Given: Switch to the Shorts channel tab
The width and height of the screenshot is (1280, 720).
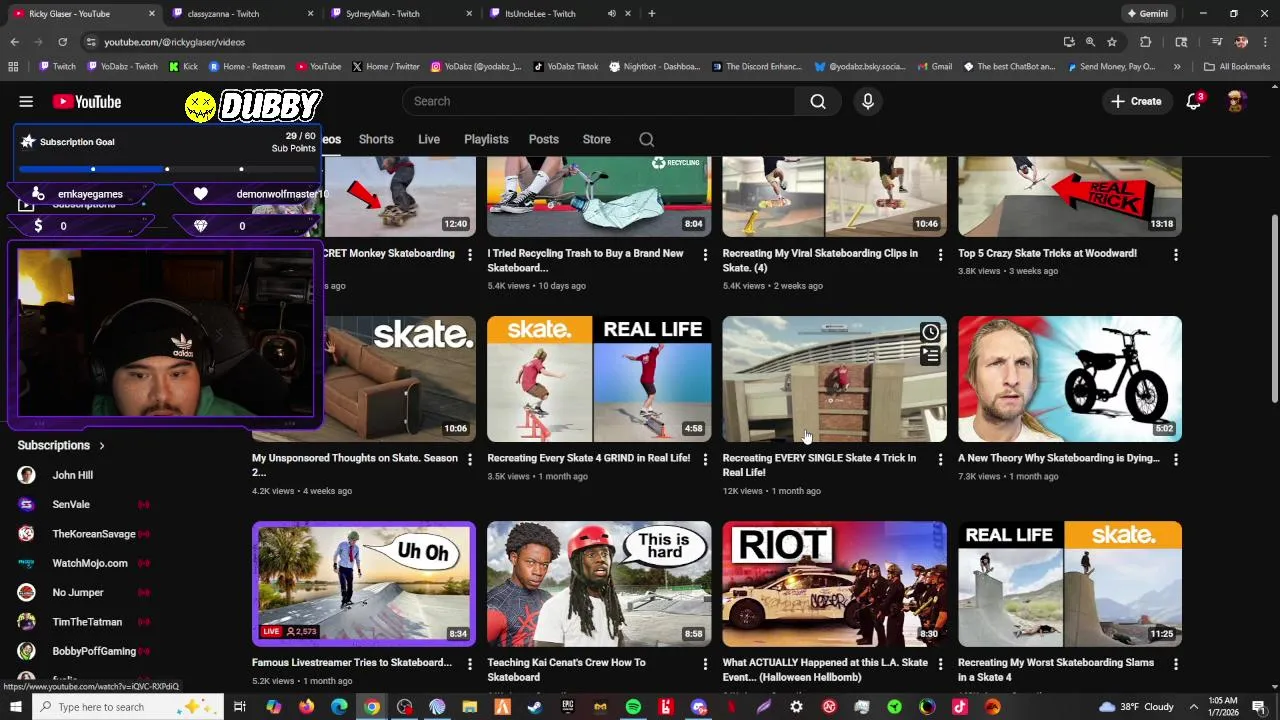Looking at the screenshot, I should pyautogui.click(x=376, y=139).
